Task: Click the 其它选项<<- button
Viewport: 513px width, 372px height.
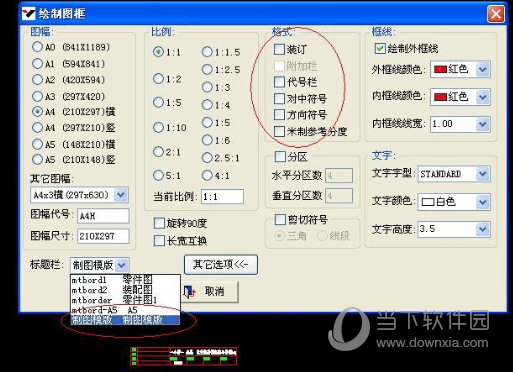Action: point(221,265)
